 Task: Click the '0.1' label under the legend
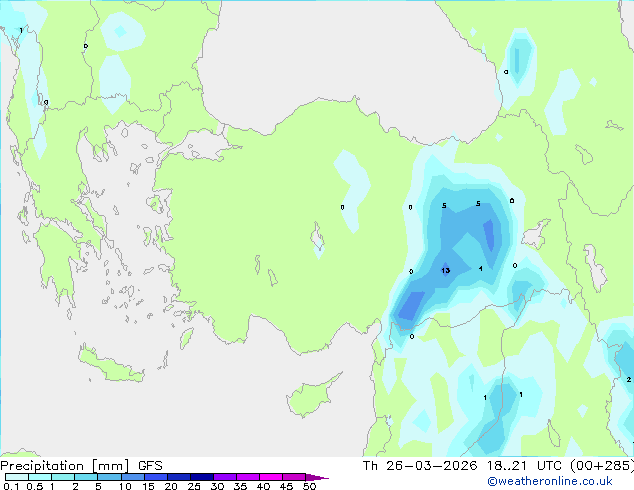click(11, 486)
